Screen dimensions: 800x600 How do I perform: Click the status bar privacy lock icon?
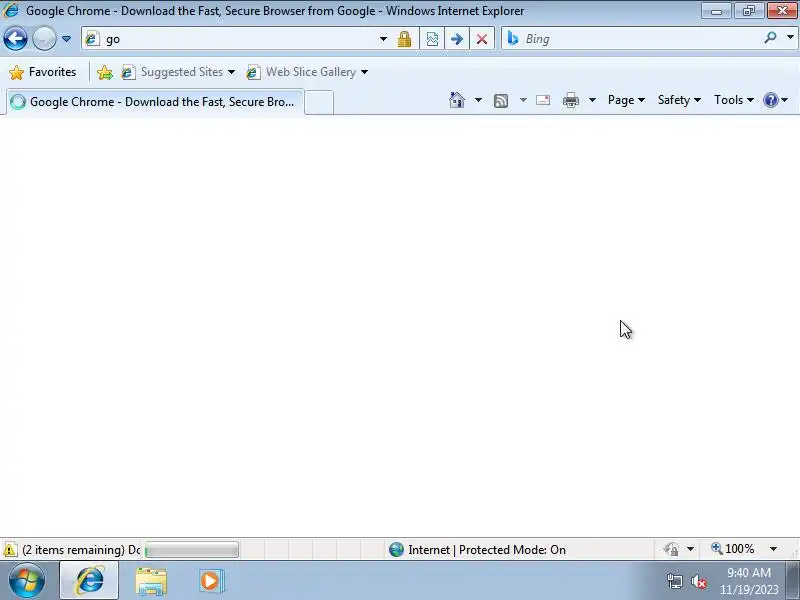(671, 549)
